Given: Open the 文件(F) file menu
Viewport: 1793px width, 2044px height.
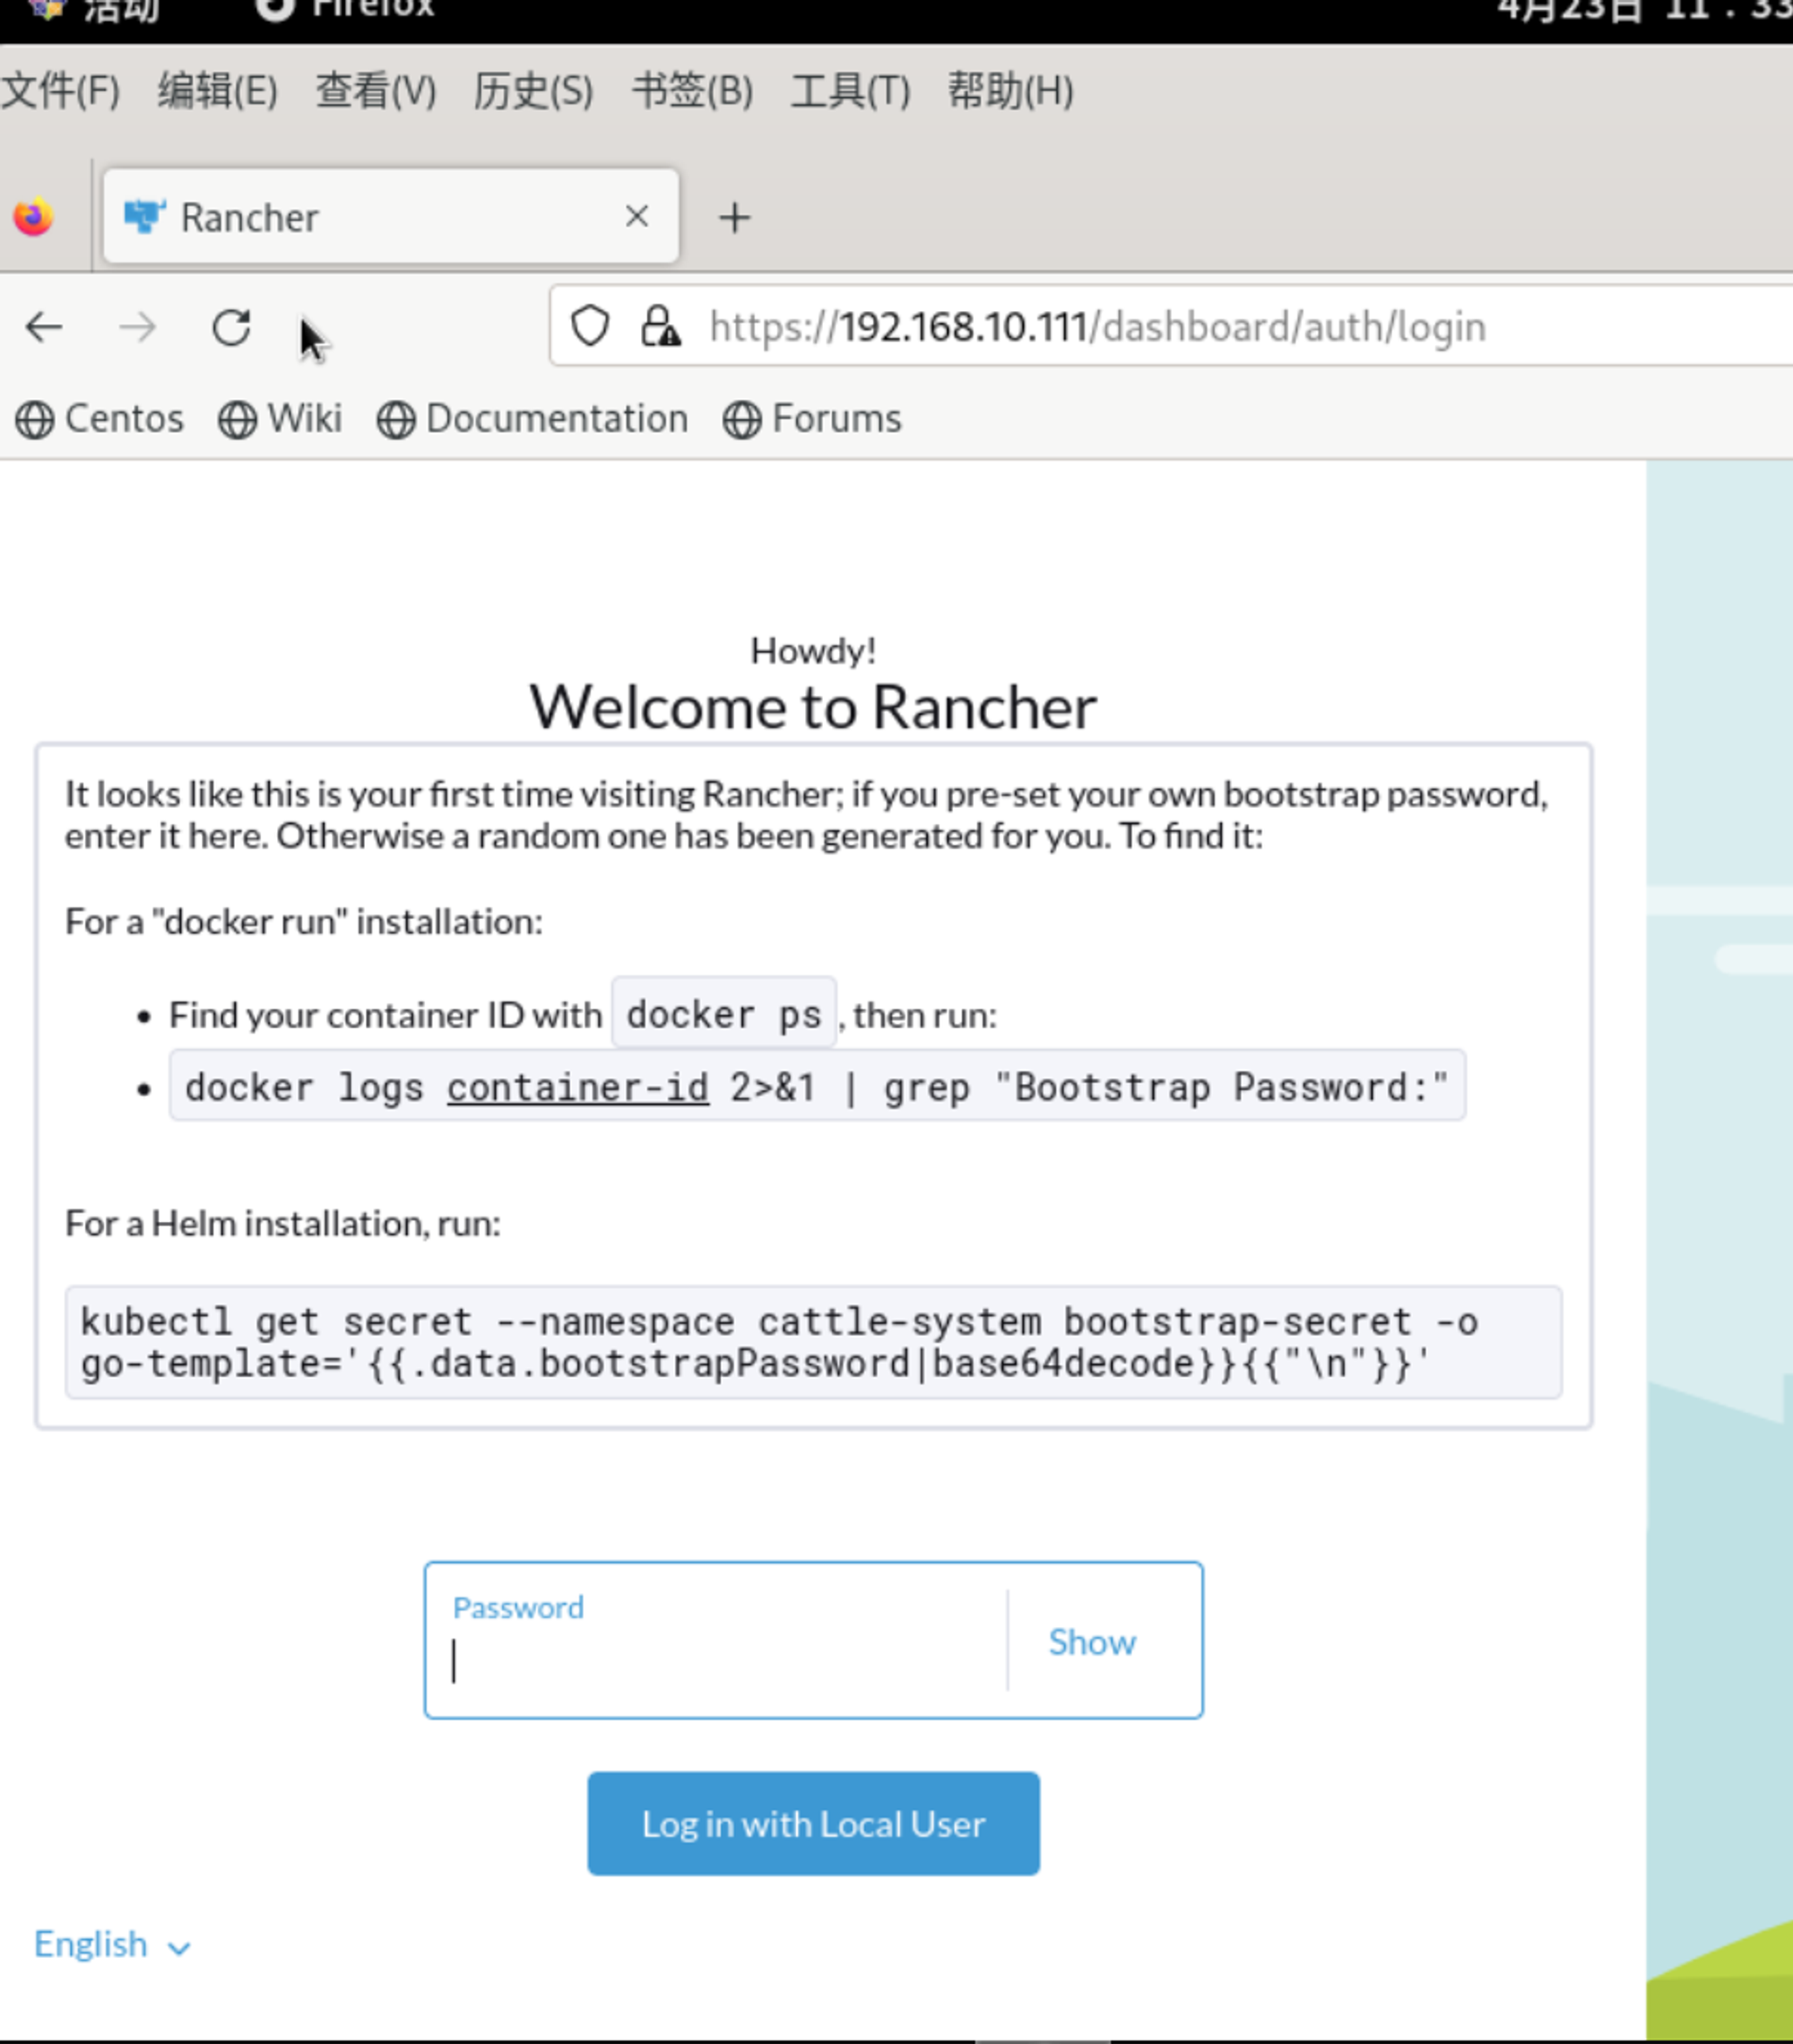Looking at the screenshot, I should (60, 91).
